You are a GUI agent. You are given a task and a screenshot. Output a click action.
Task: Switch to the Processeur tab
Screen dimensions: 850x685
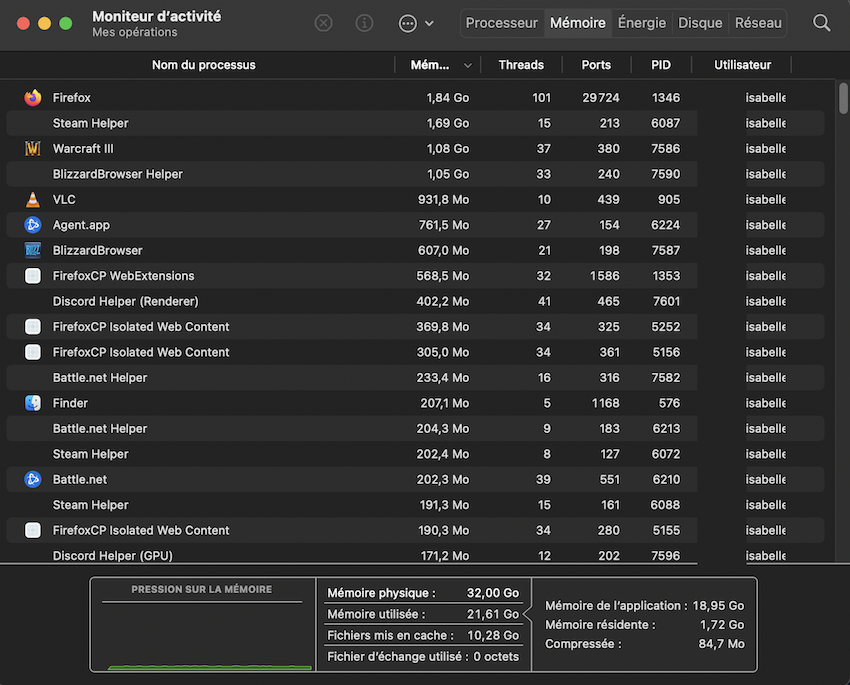501,23
